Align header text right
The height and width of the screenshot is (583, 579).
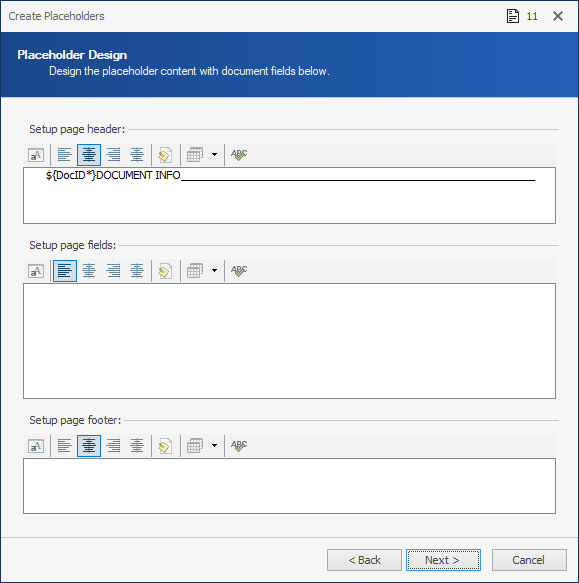coord(113,155)
